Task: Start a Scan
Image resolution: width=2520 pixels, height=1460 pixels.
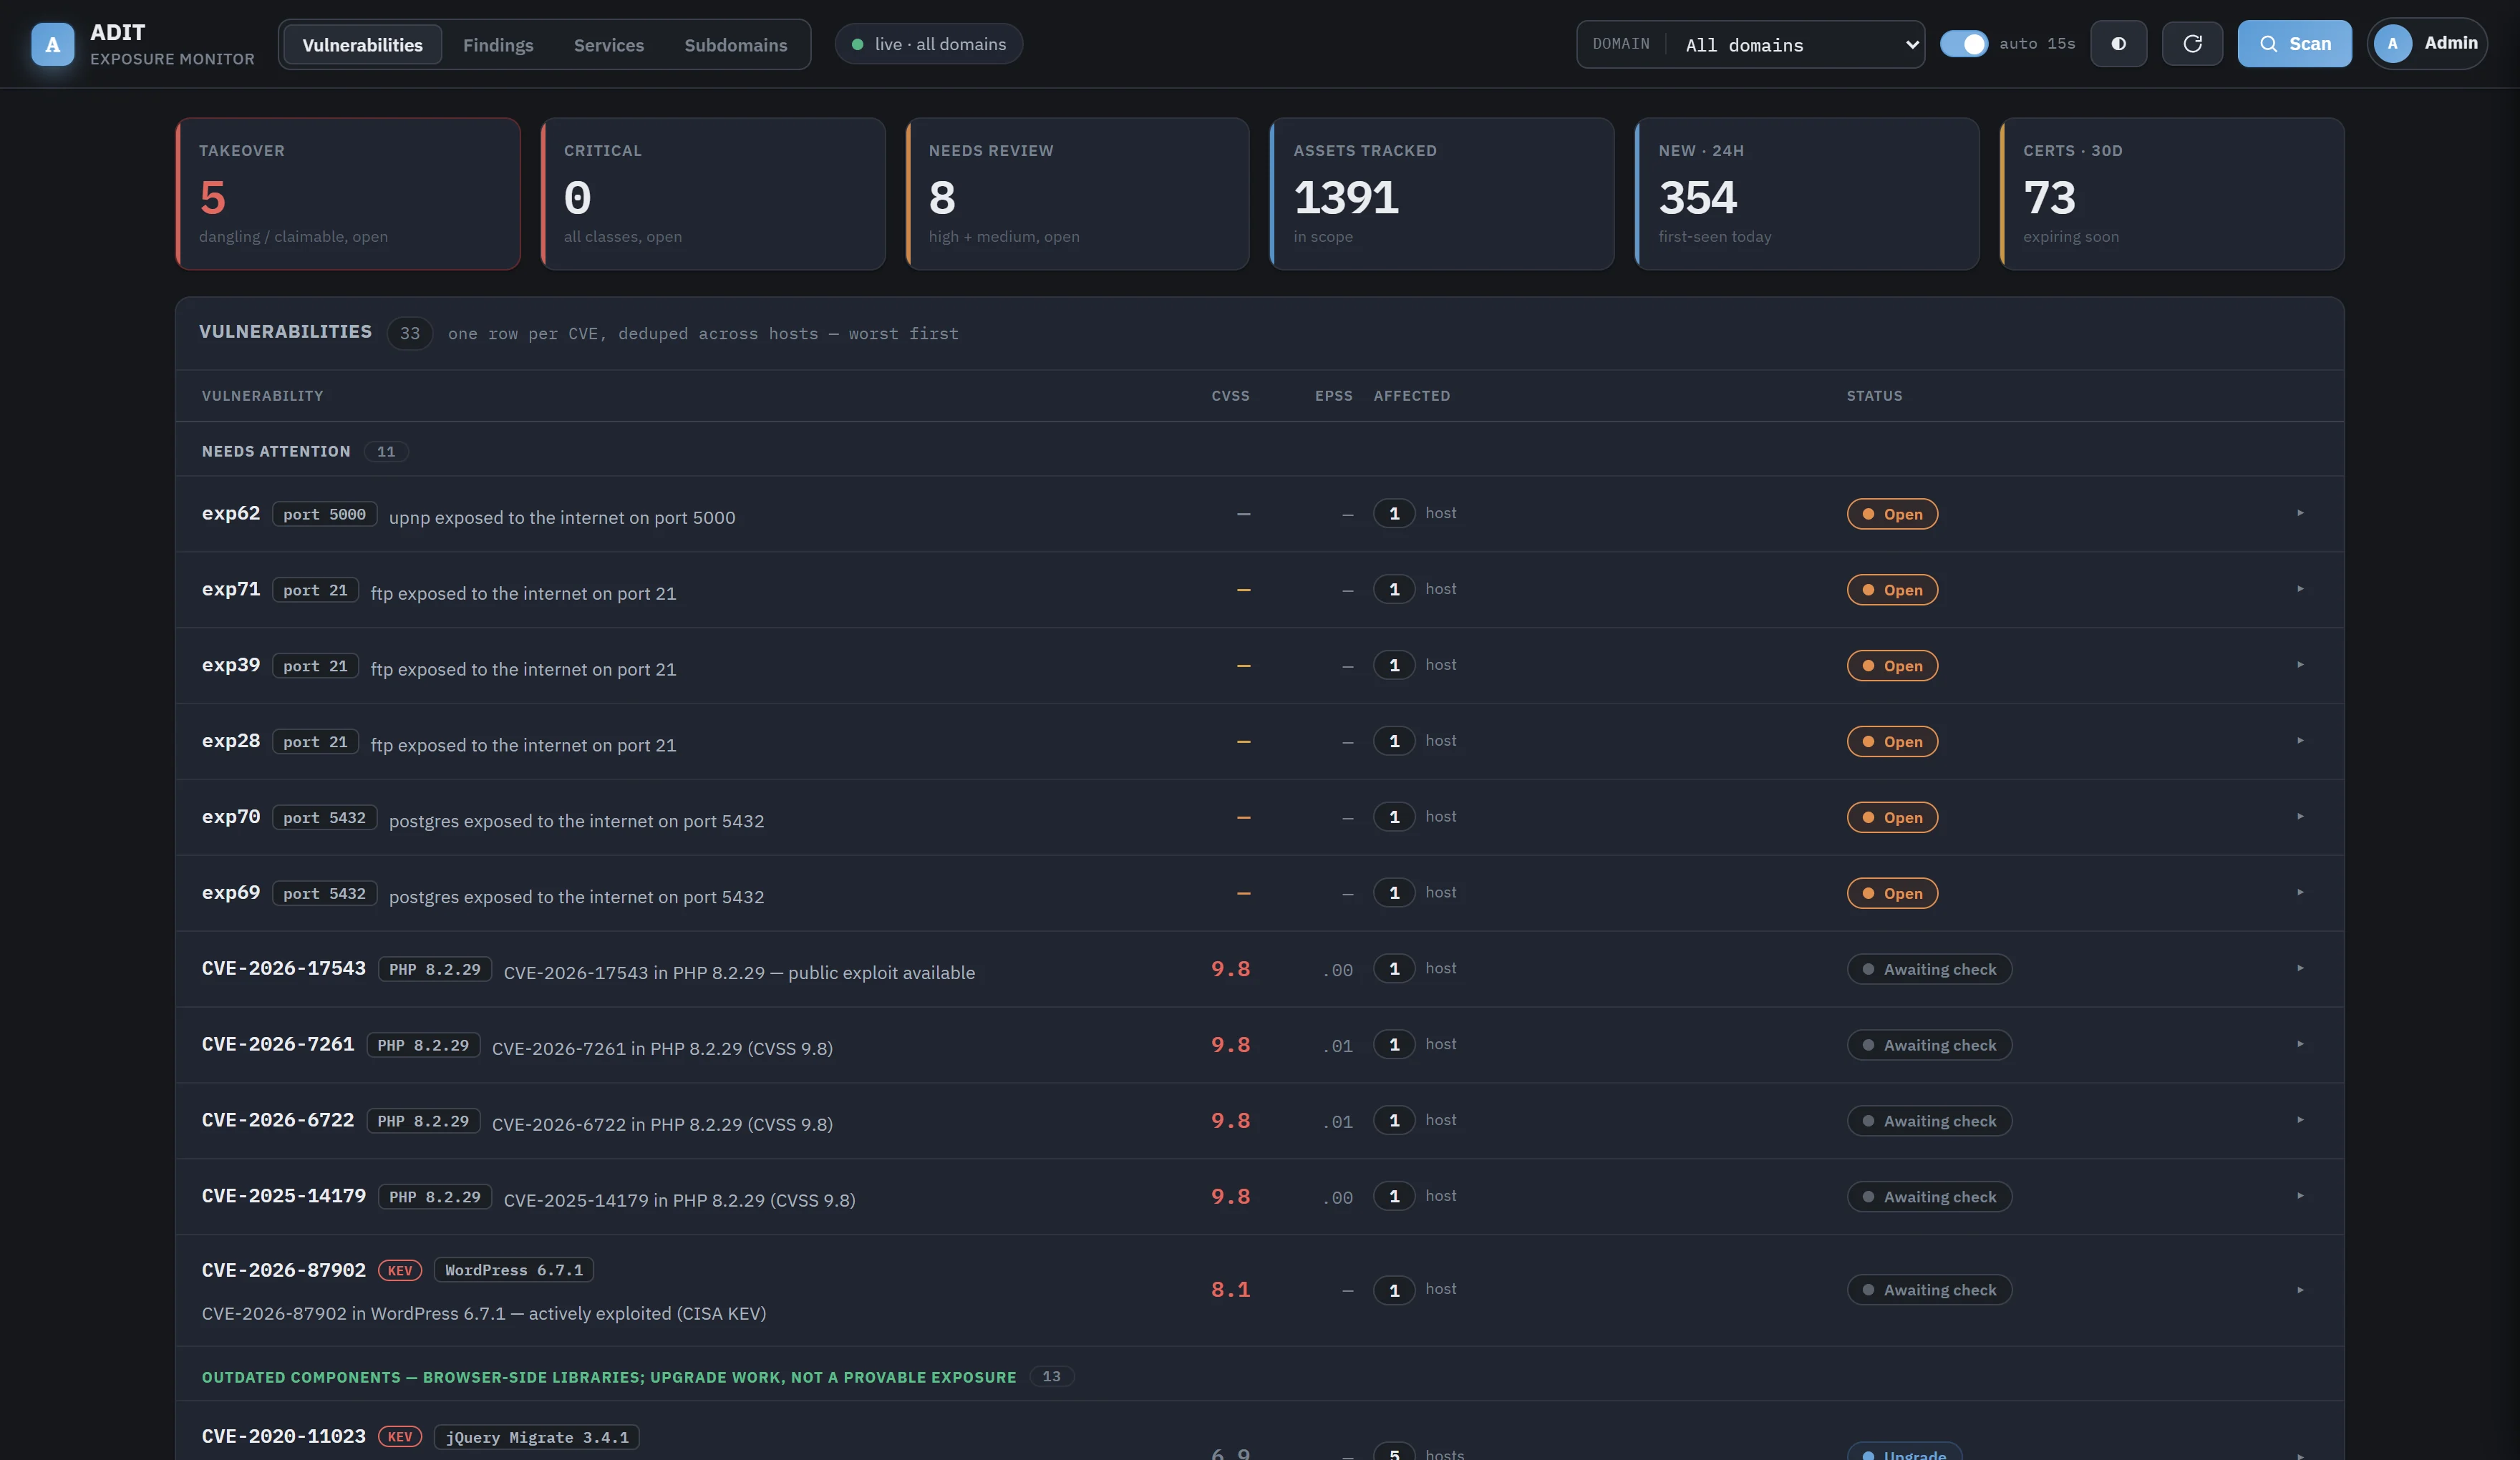Action: click(2294, 44)
